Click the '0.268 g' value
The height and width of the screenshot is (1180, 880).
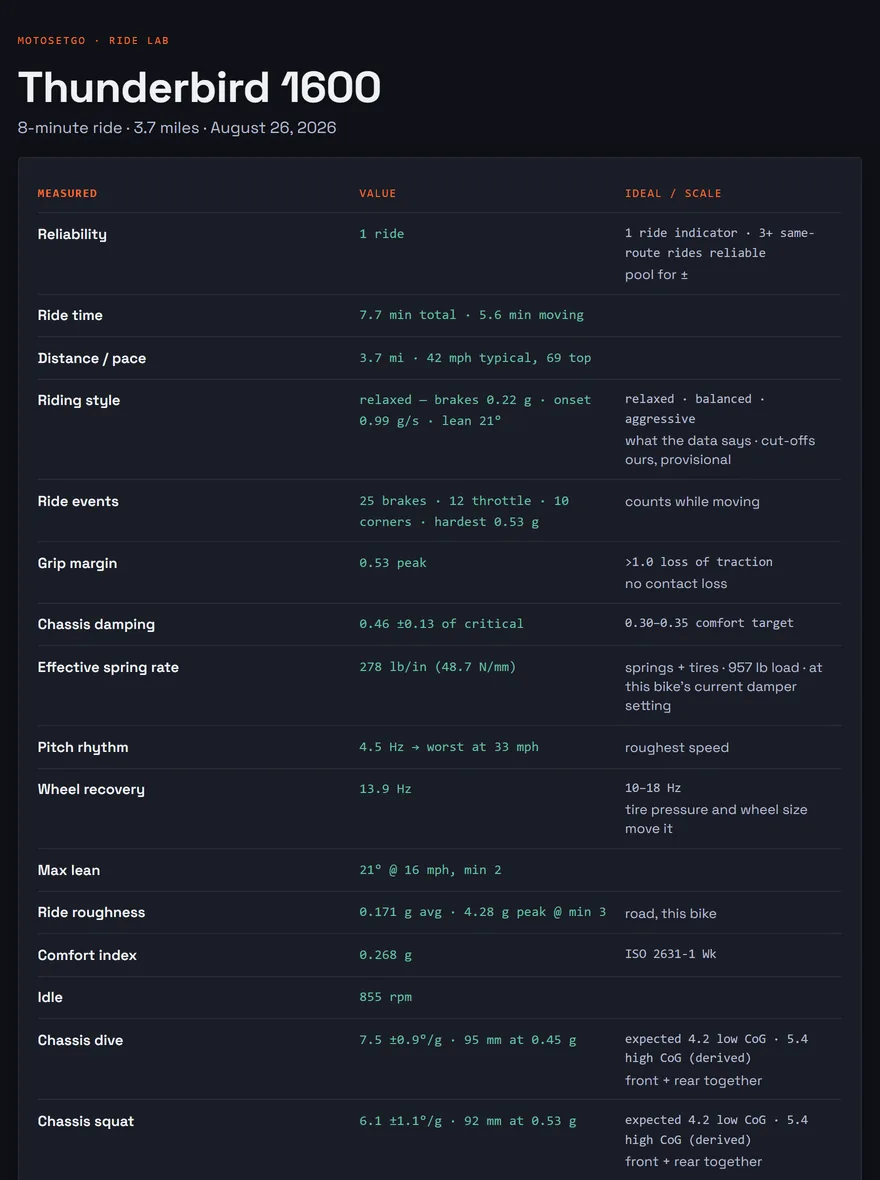click(x=385, y=955)
